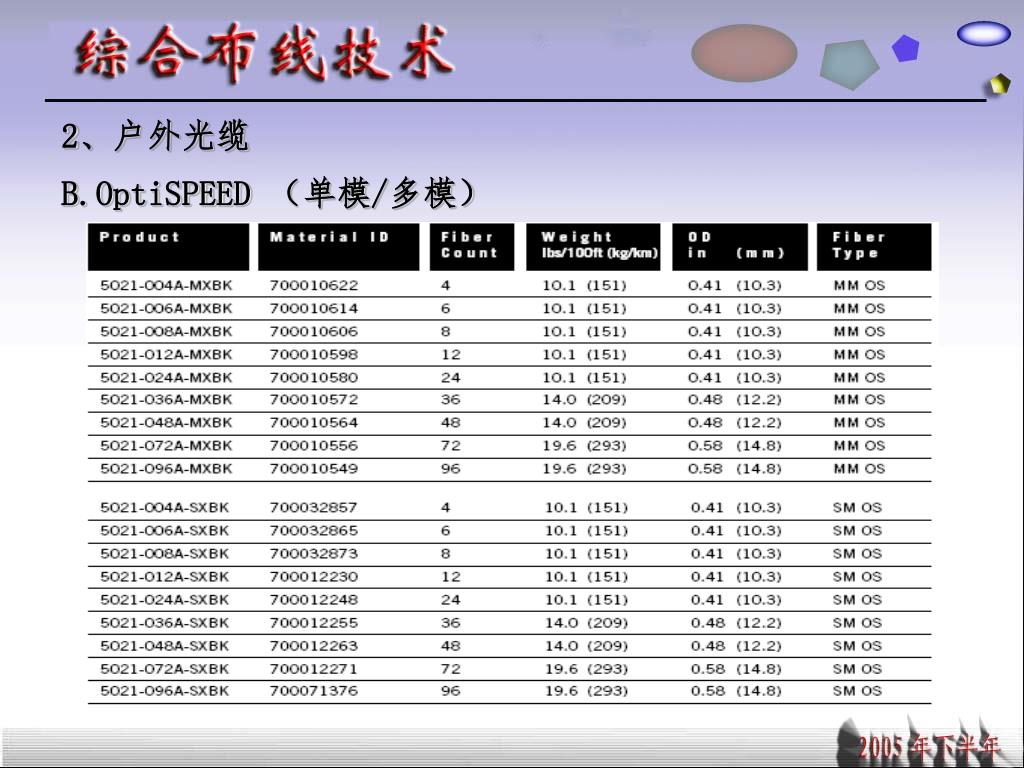Click material ID 700032865
This screenshot has height=768, width=1024.
(314, 530)
